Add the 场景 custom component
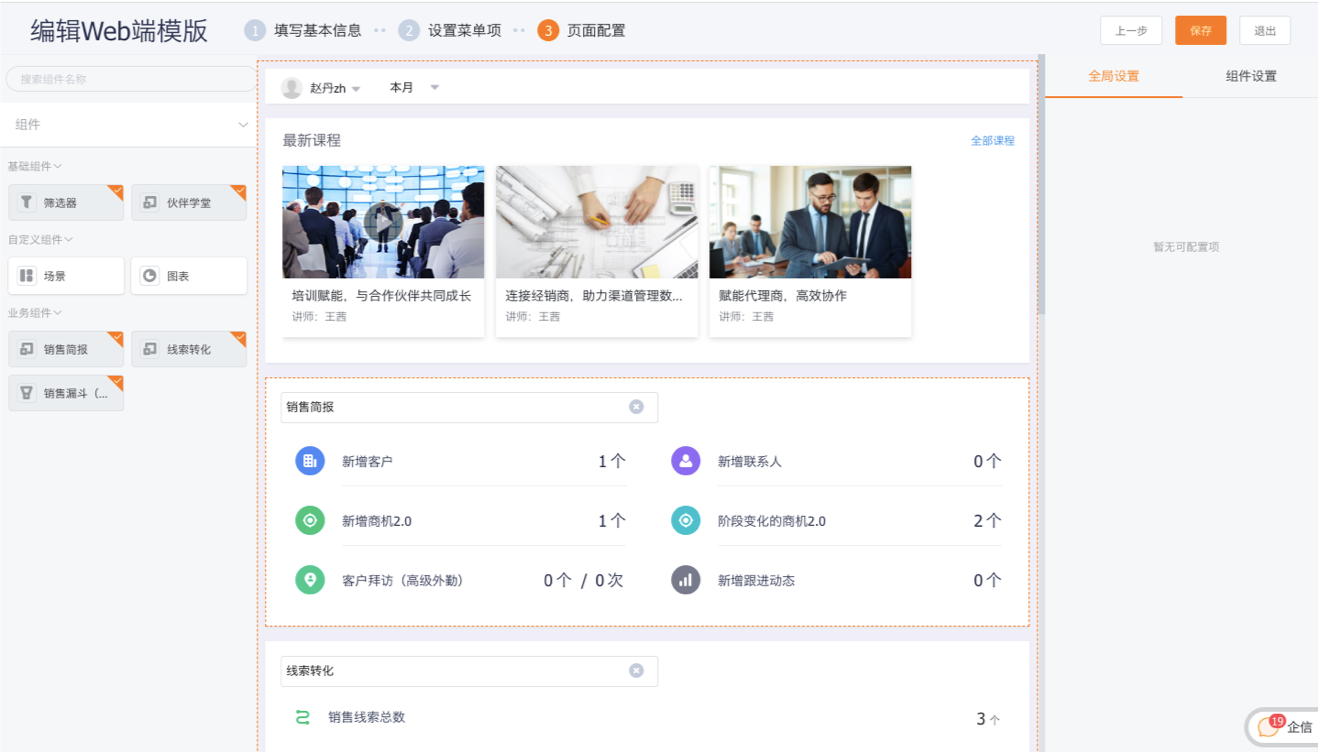The height and width of the screenshot is (752, 1318). click(x=66, y=276)
